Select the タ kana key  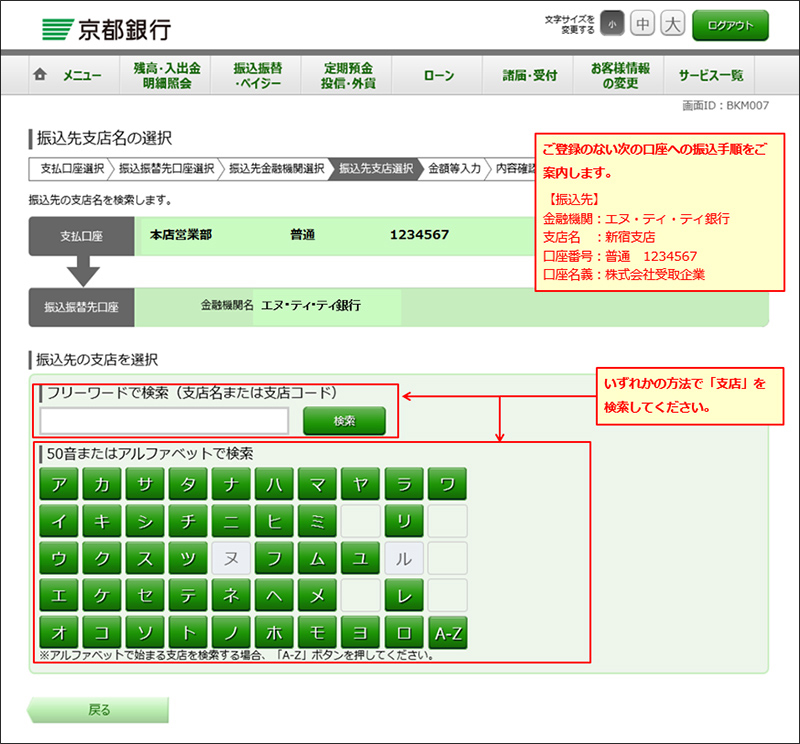pyautogui.click(x=188, y=484)
